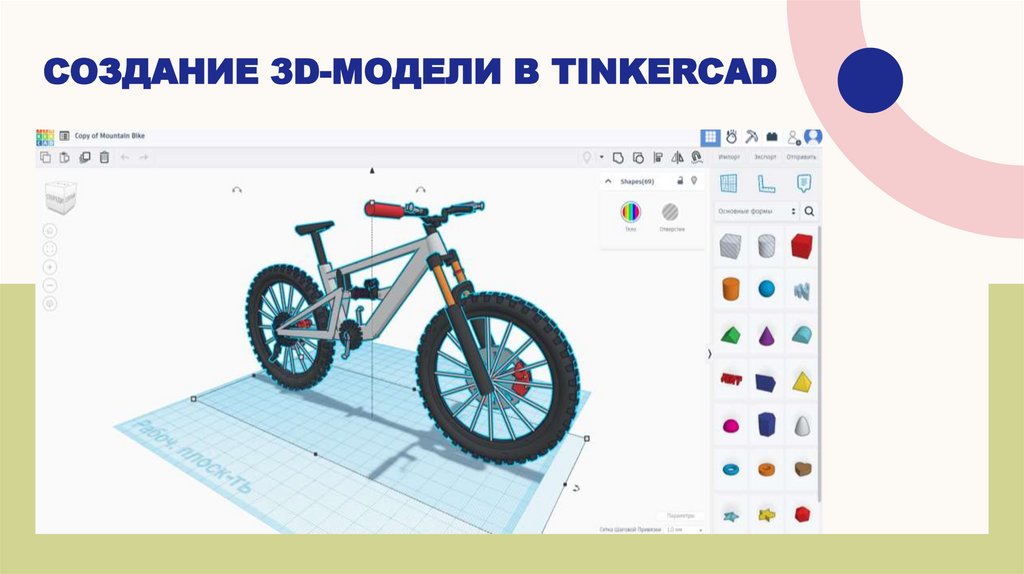Click the invite people icon

click(793, 137)
